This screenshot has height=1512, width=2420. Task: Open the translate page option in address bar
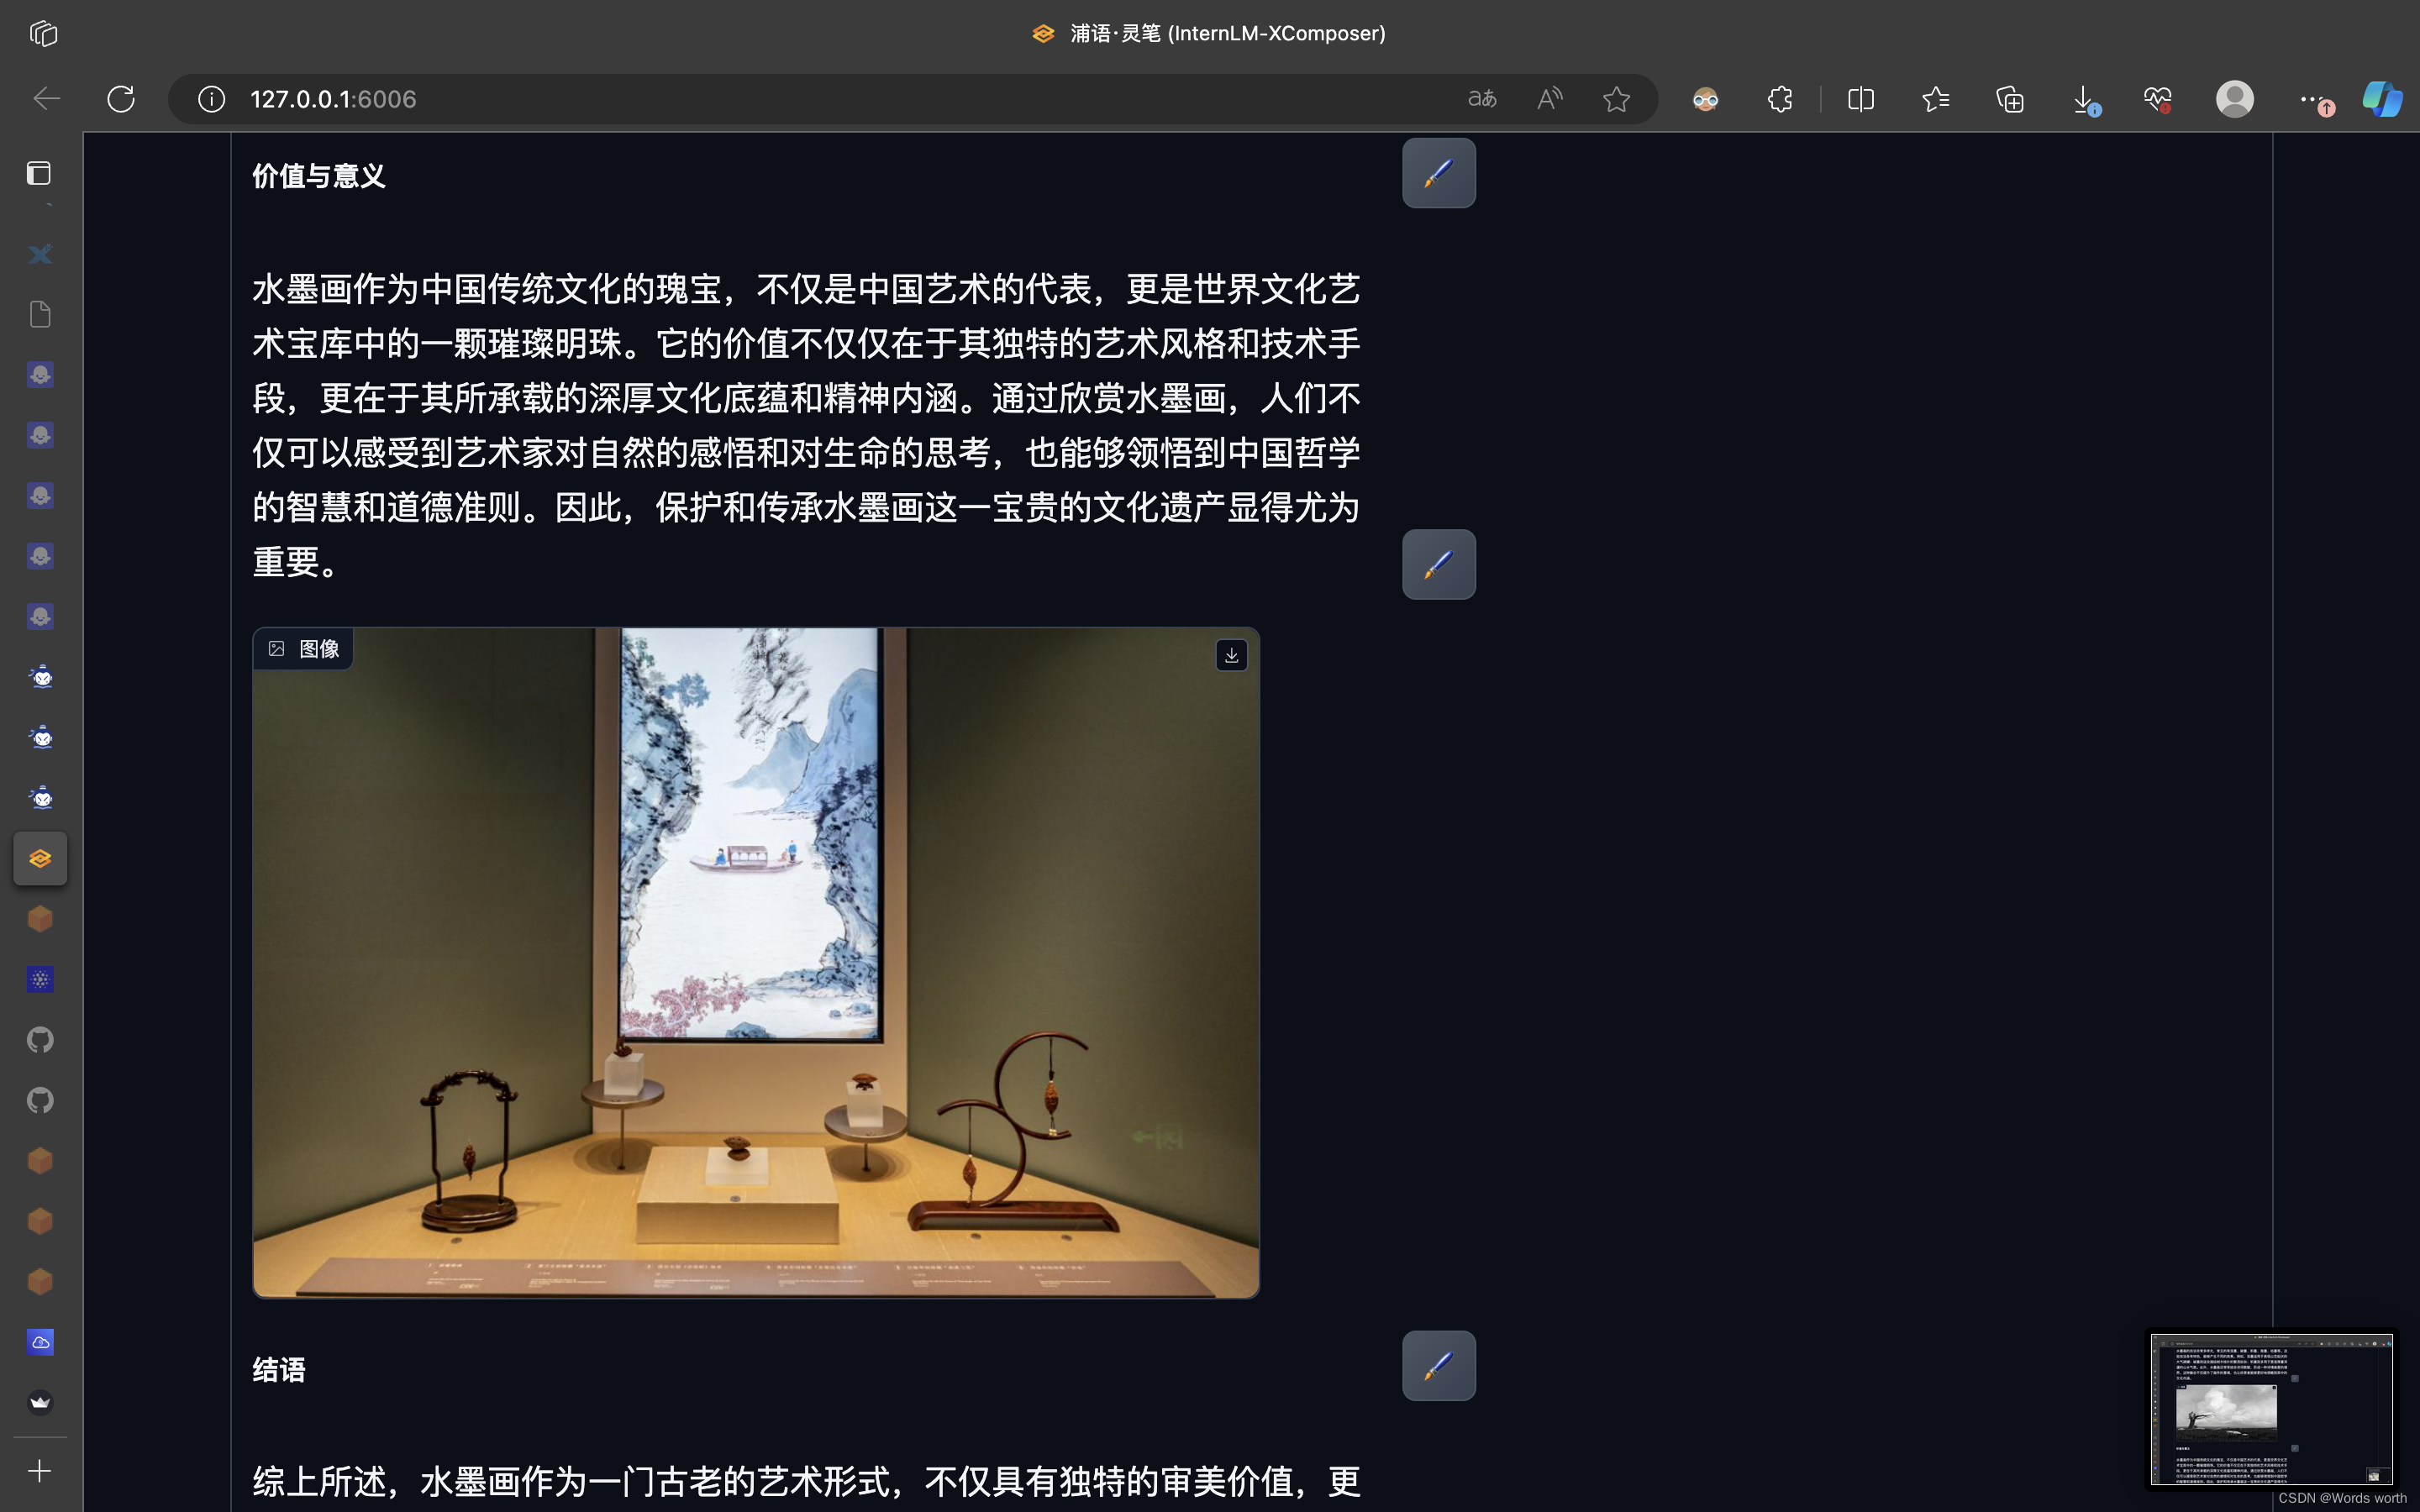(1482, 99)
